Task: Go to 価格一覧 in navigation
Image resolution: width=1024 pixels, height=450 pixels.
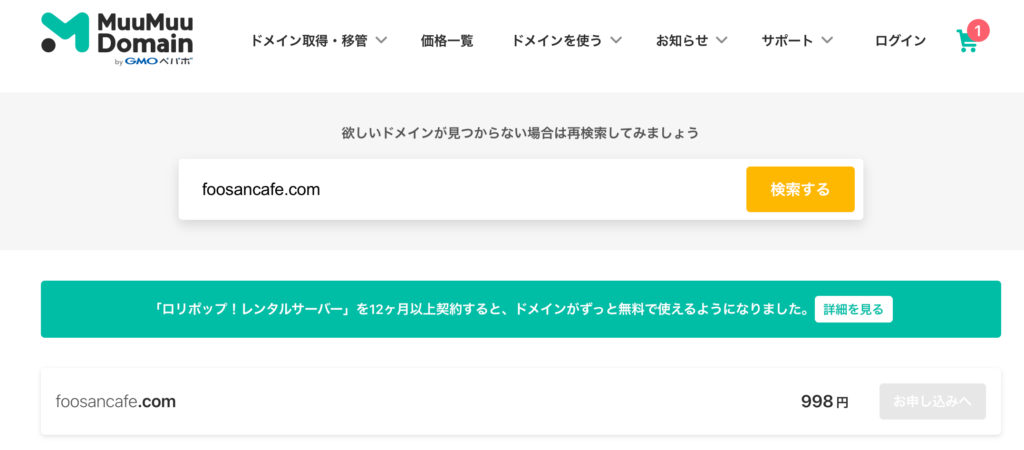Action: 447,41
